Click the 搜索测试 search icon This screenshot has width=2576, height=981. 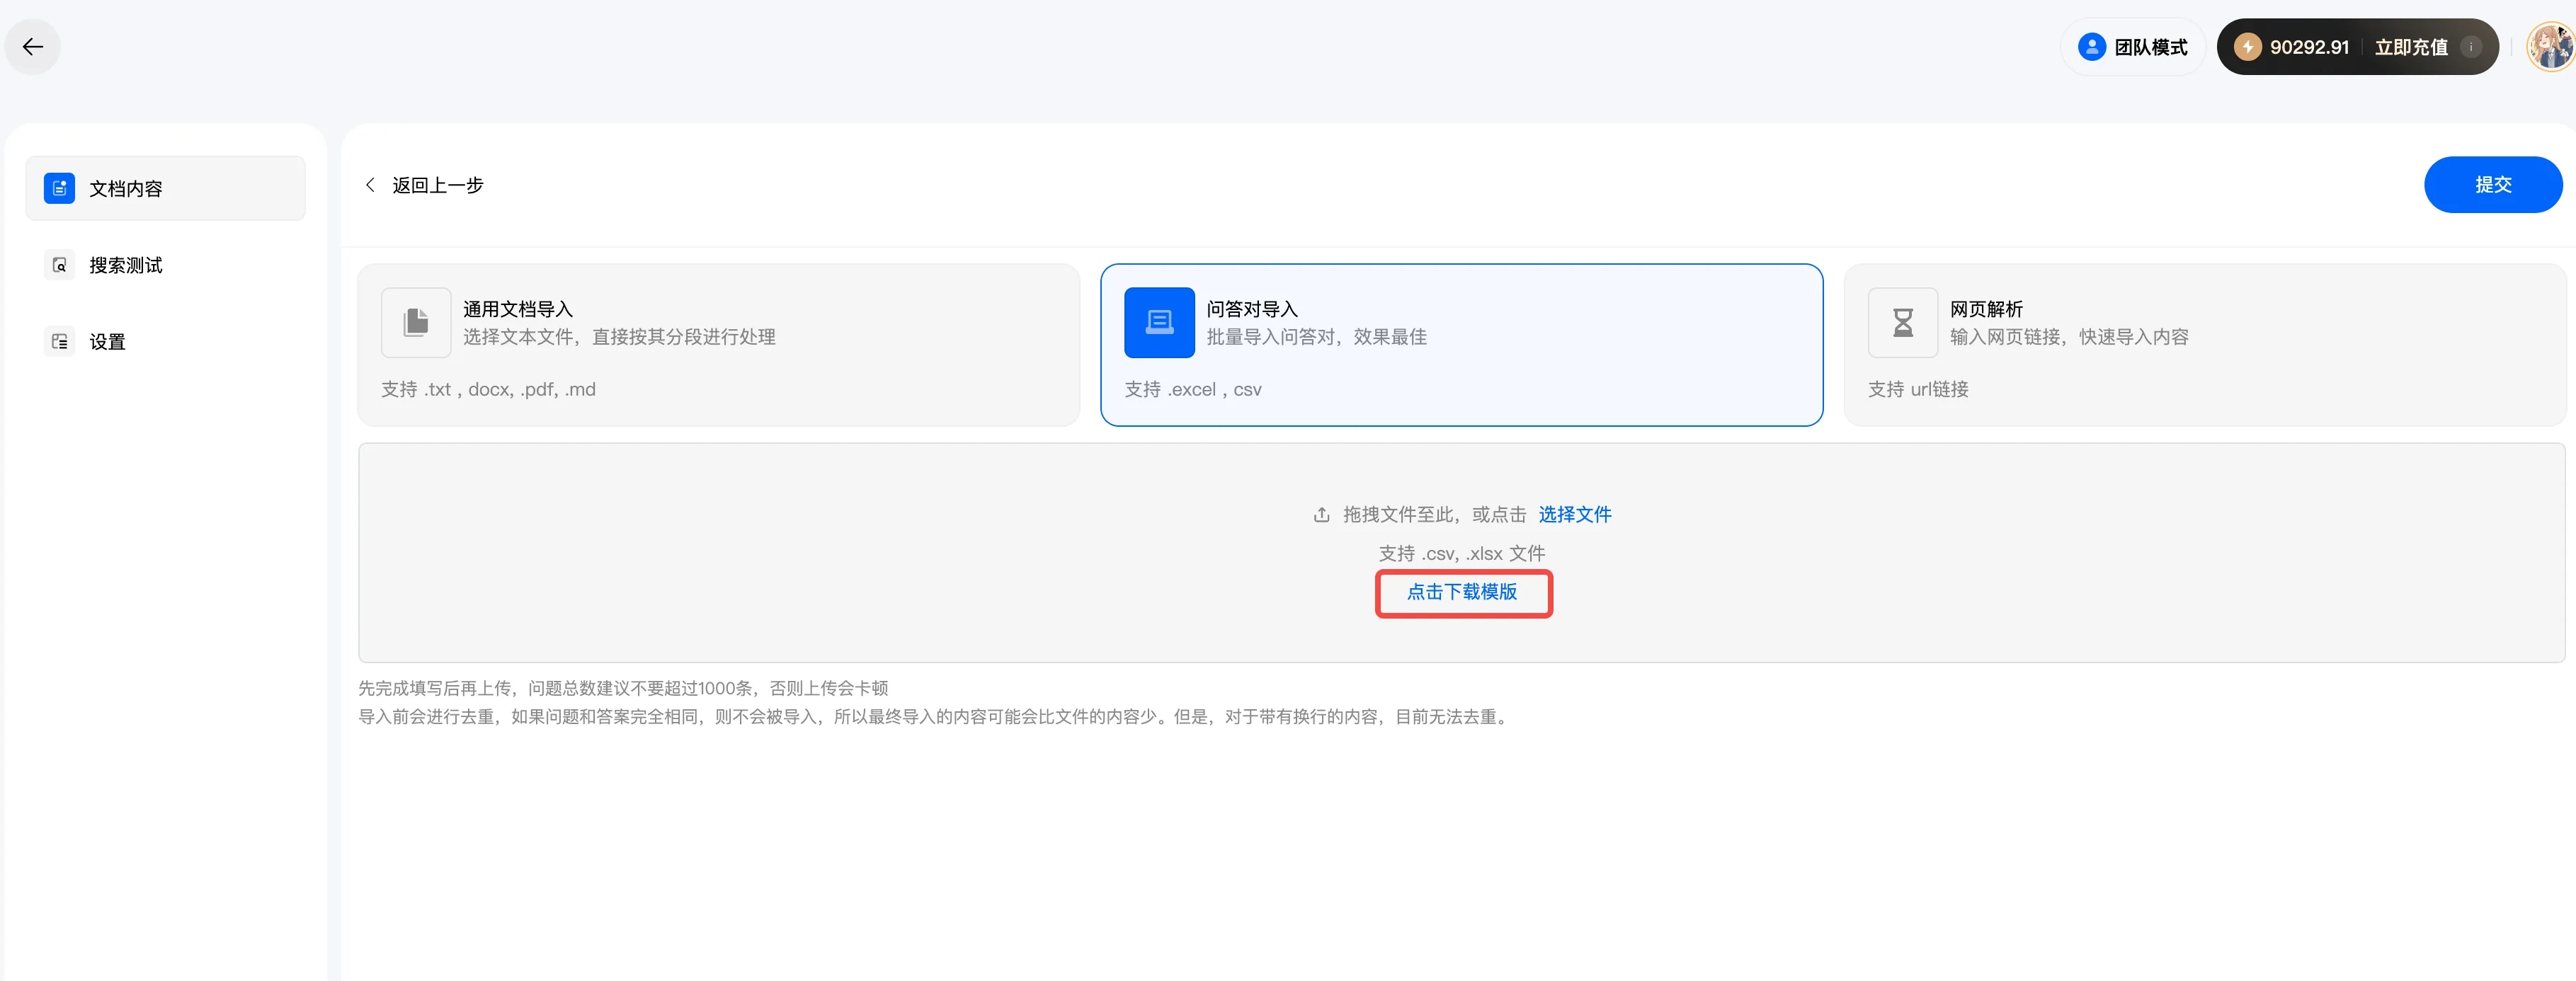(59, 265)
